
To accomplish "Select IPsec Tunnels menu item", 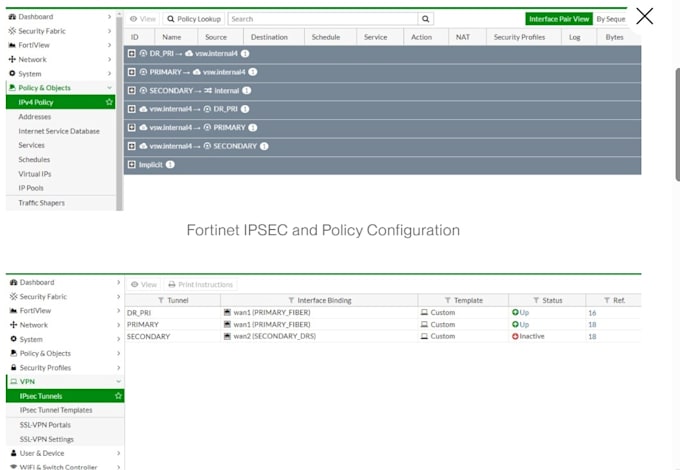I will point(65,396).
